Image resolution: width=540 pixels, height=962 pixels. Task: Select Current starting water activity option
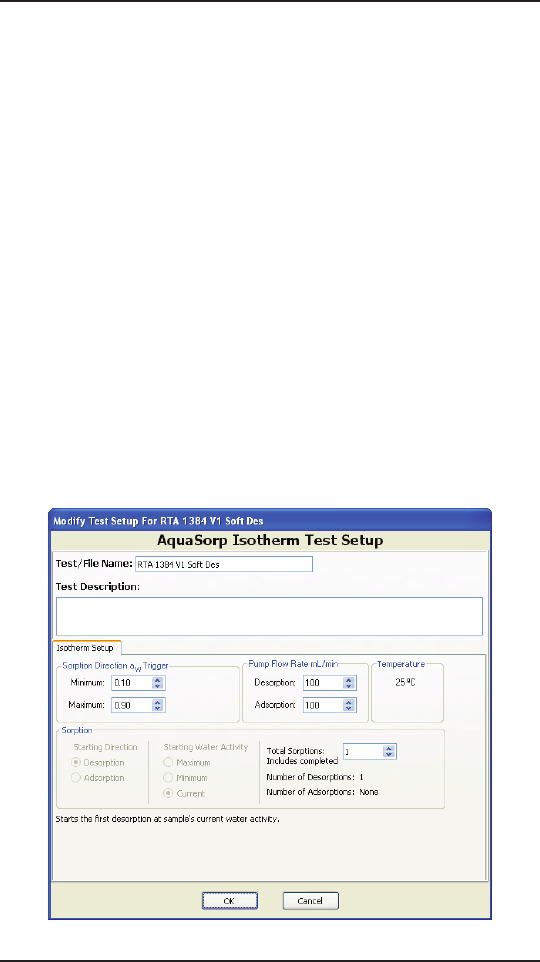point(168,793)
